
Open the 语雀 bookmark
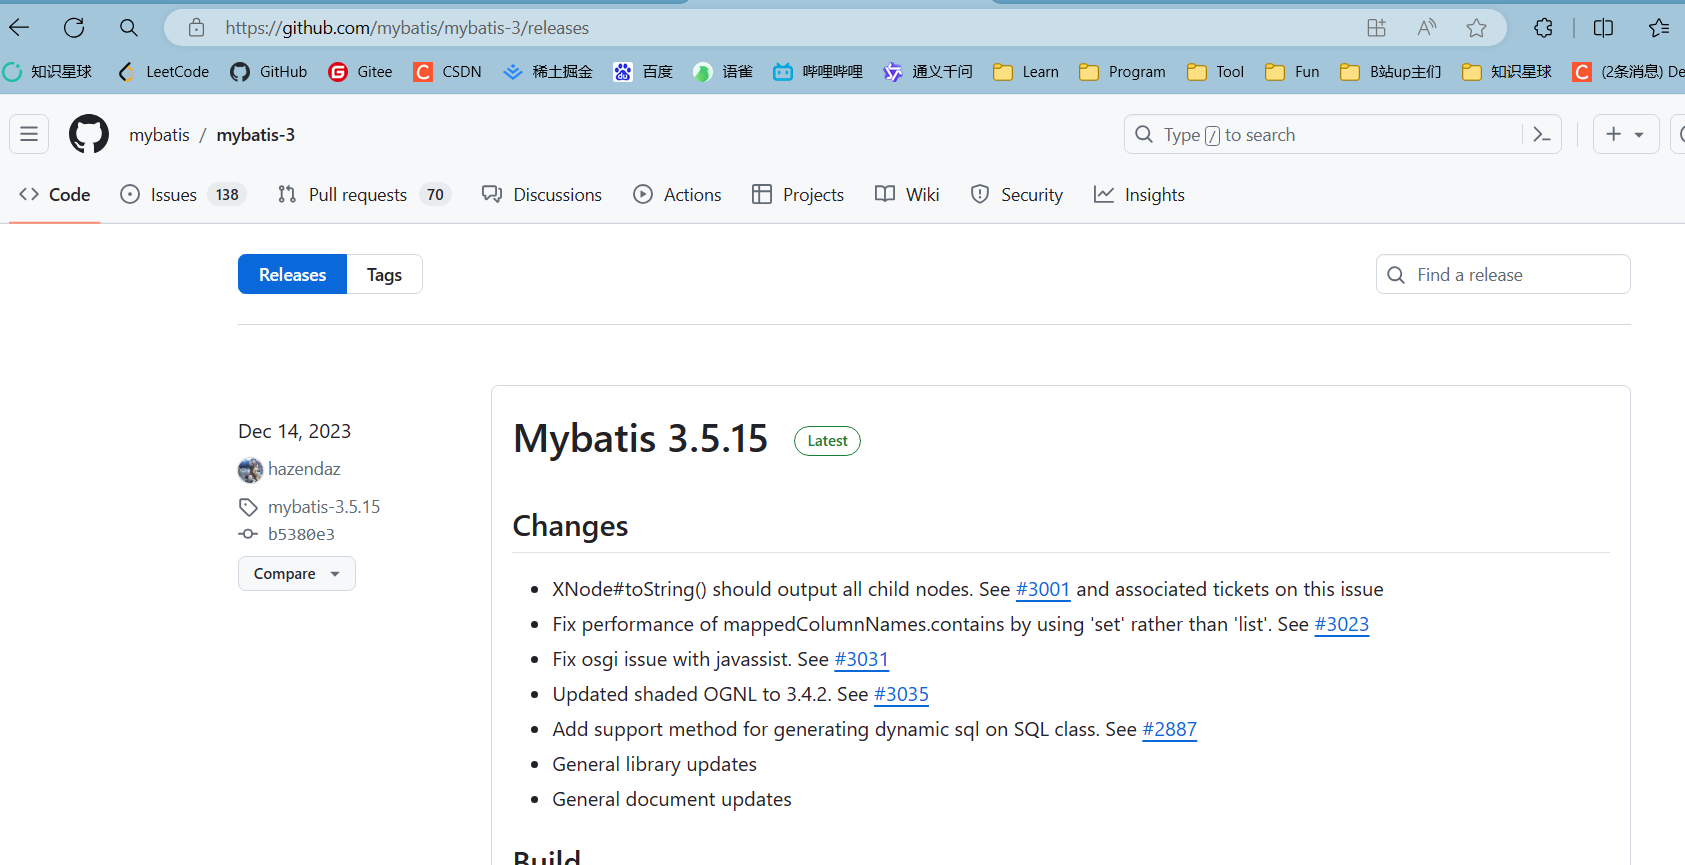tap(723, 72)
